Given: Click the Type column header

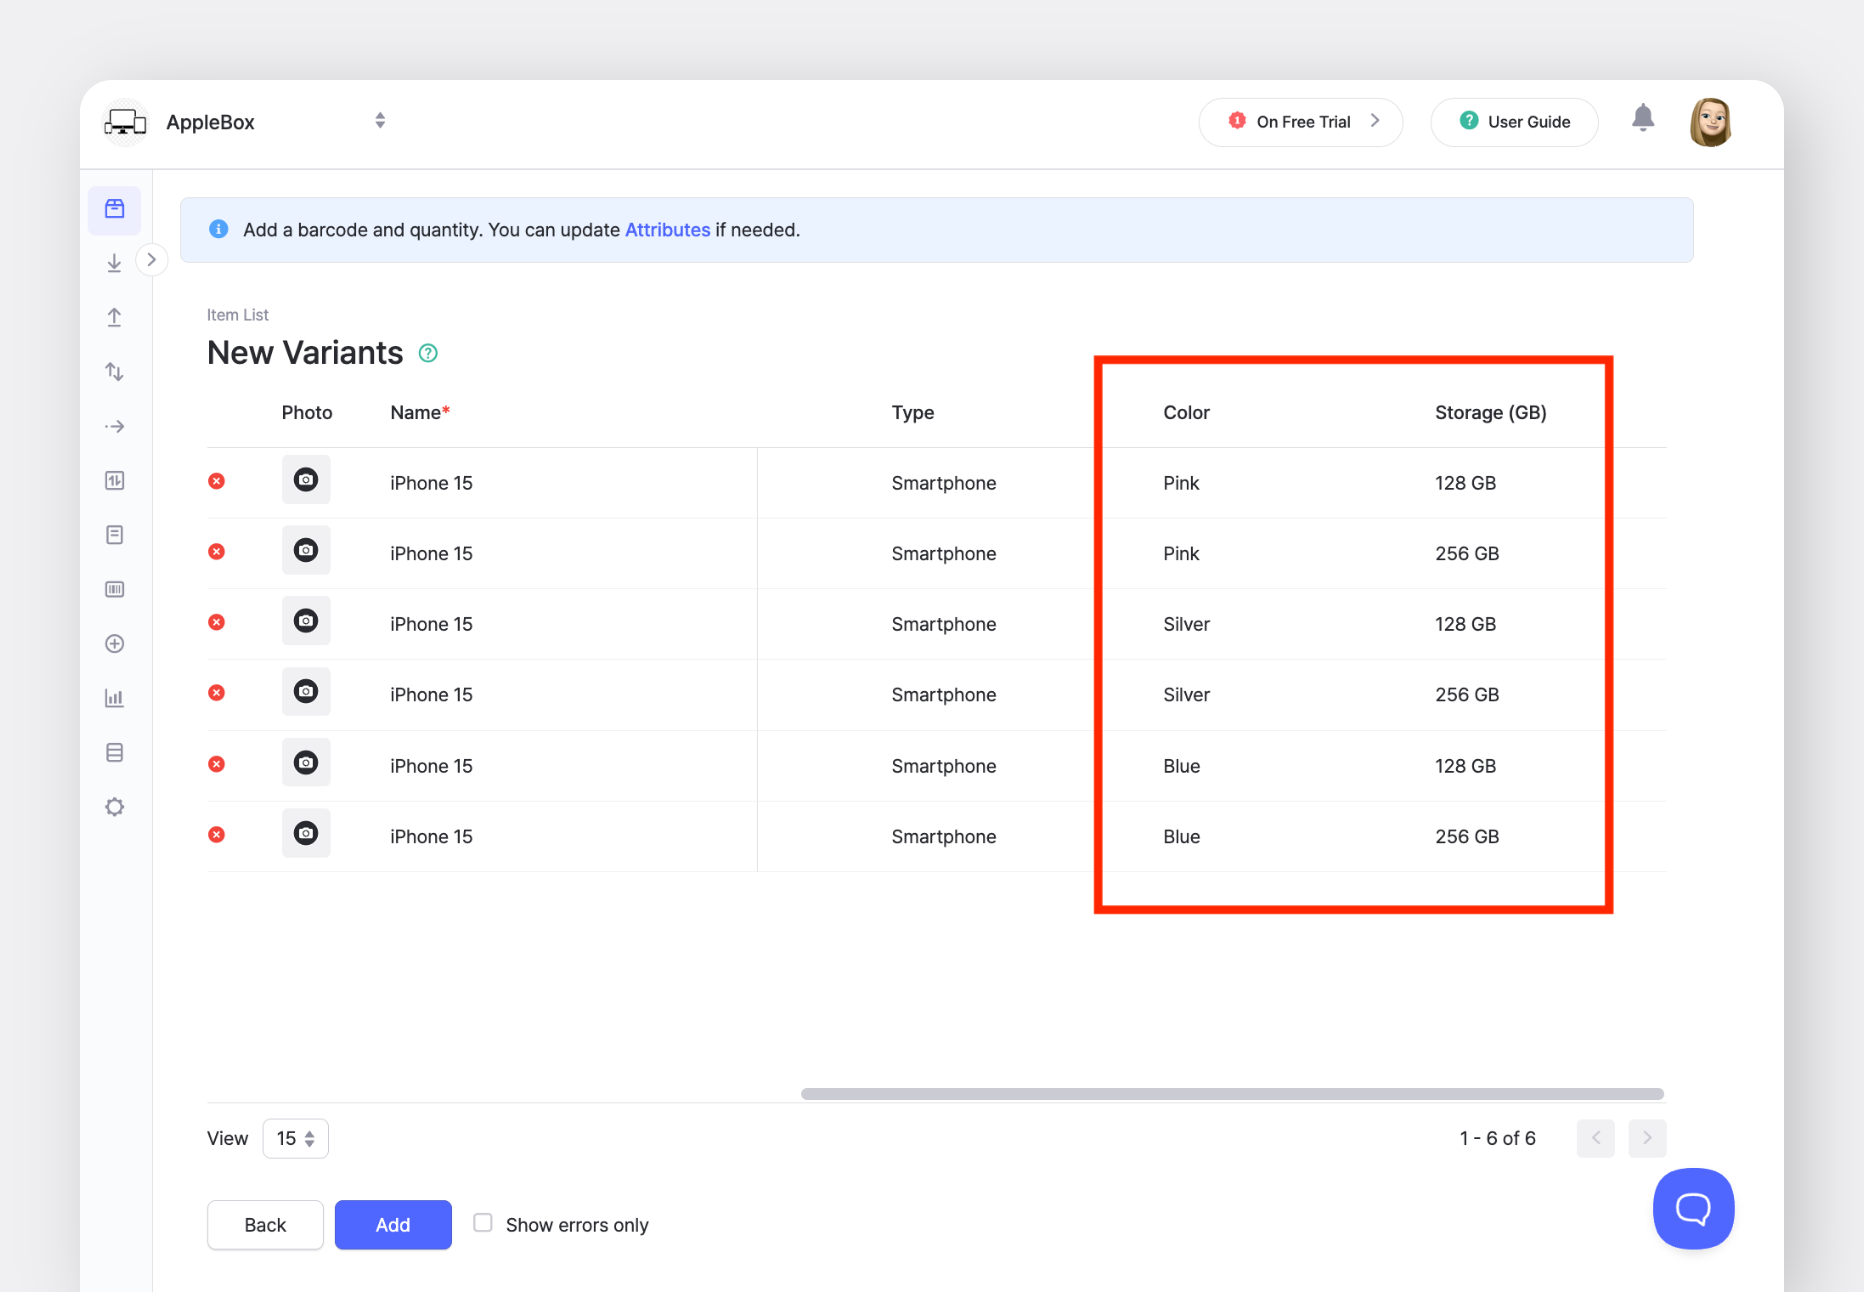Looking at the screenshot, I should [x=913, y=413].
